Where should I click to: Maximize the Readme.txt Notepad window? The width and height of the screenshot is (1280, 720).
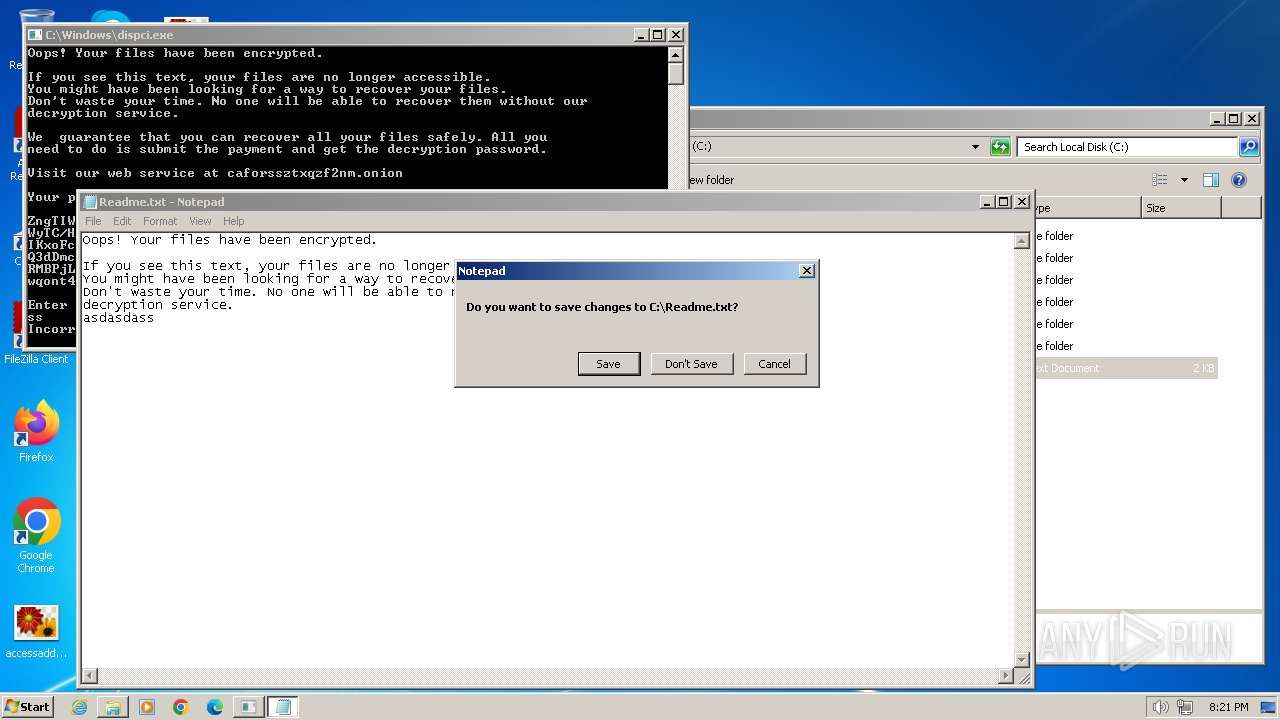pyautogui.click(x=1004, y=202)
